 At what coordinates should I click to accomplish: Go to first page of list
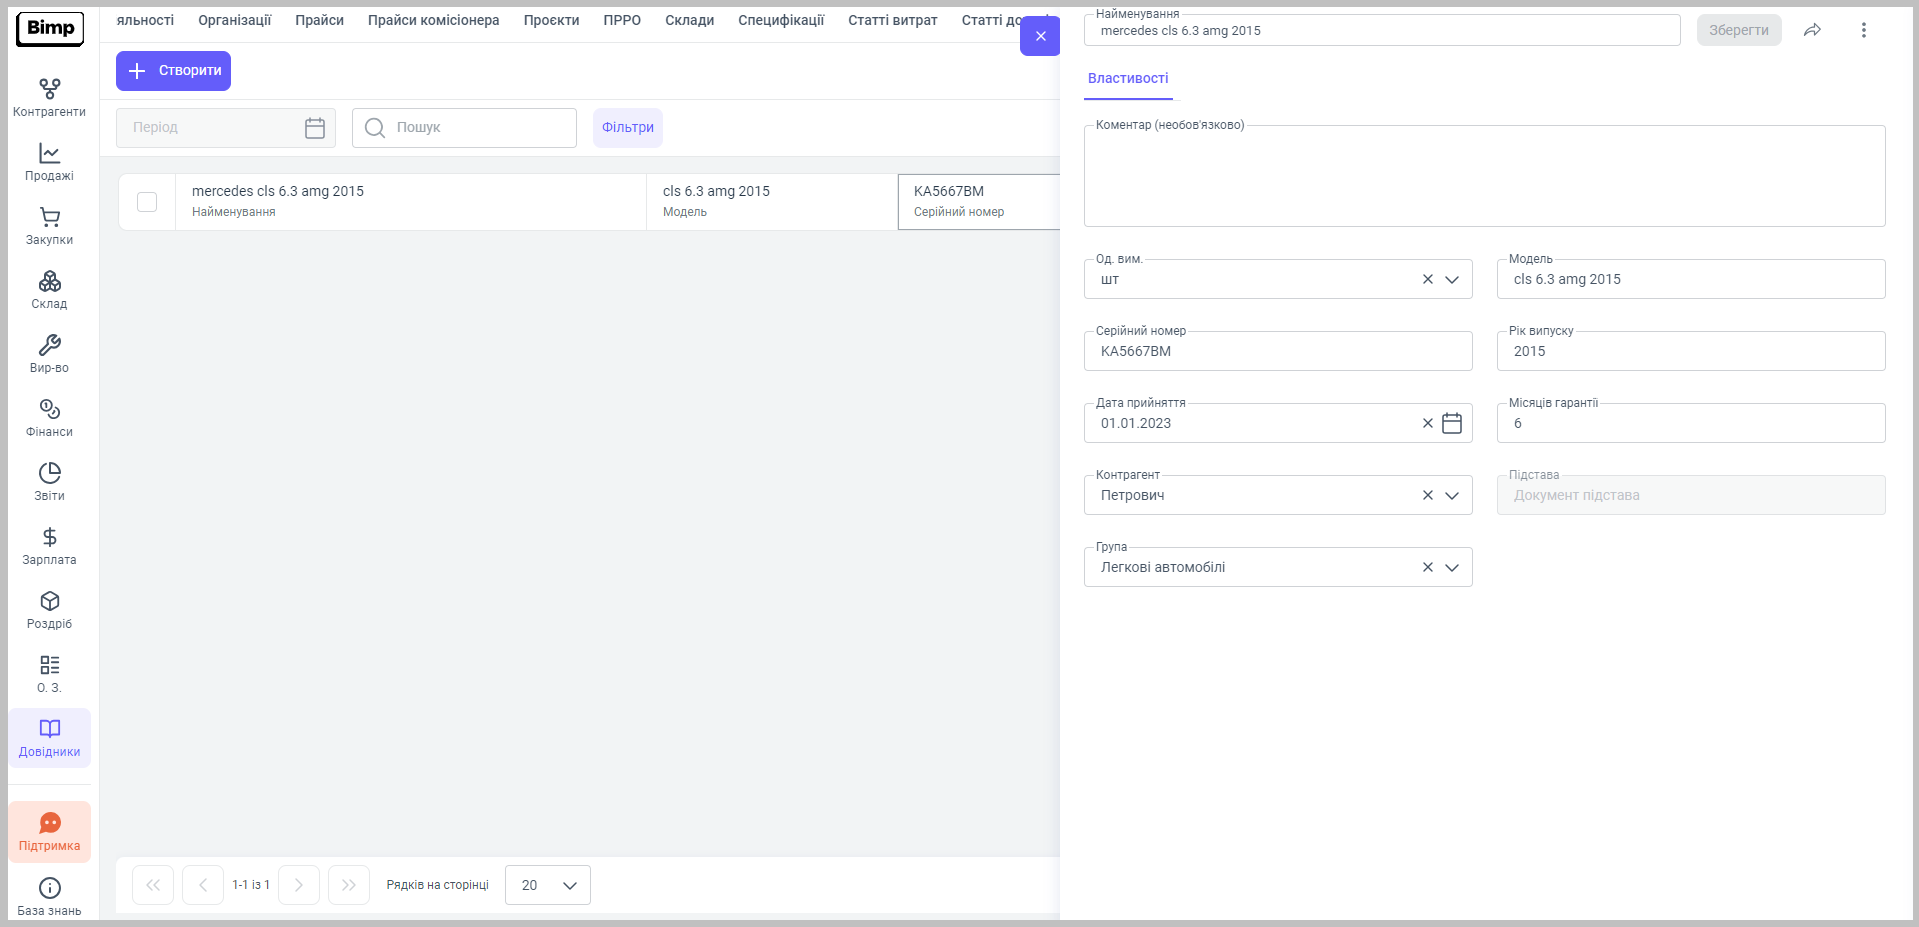click(x=153, y=885)
